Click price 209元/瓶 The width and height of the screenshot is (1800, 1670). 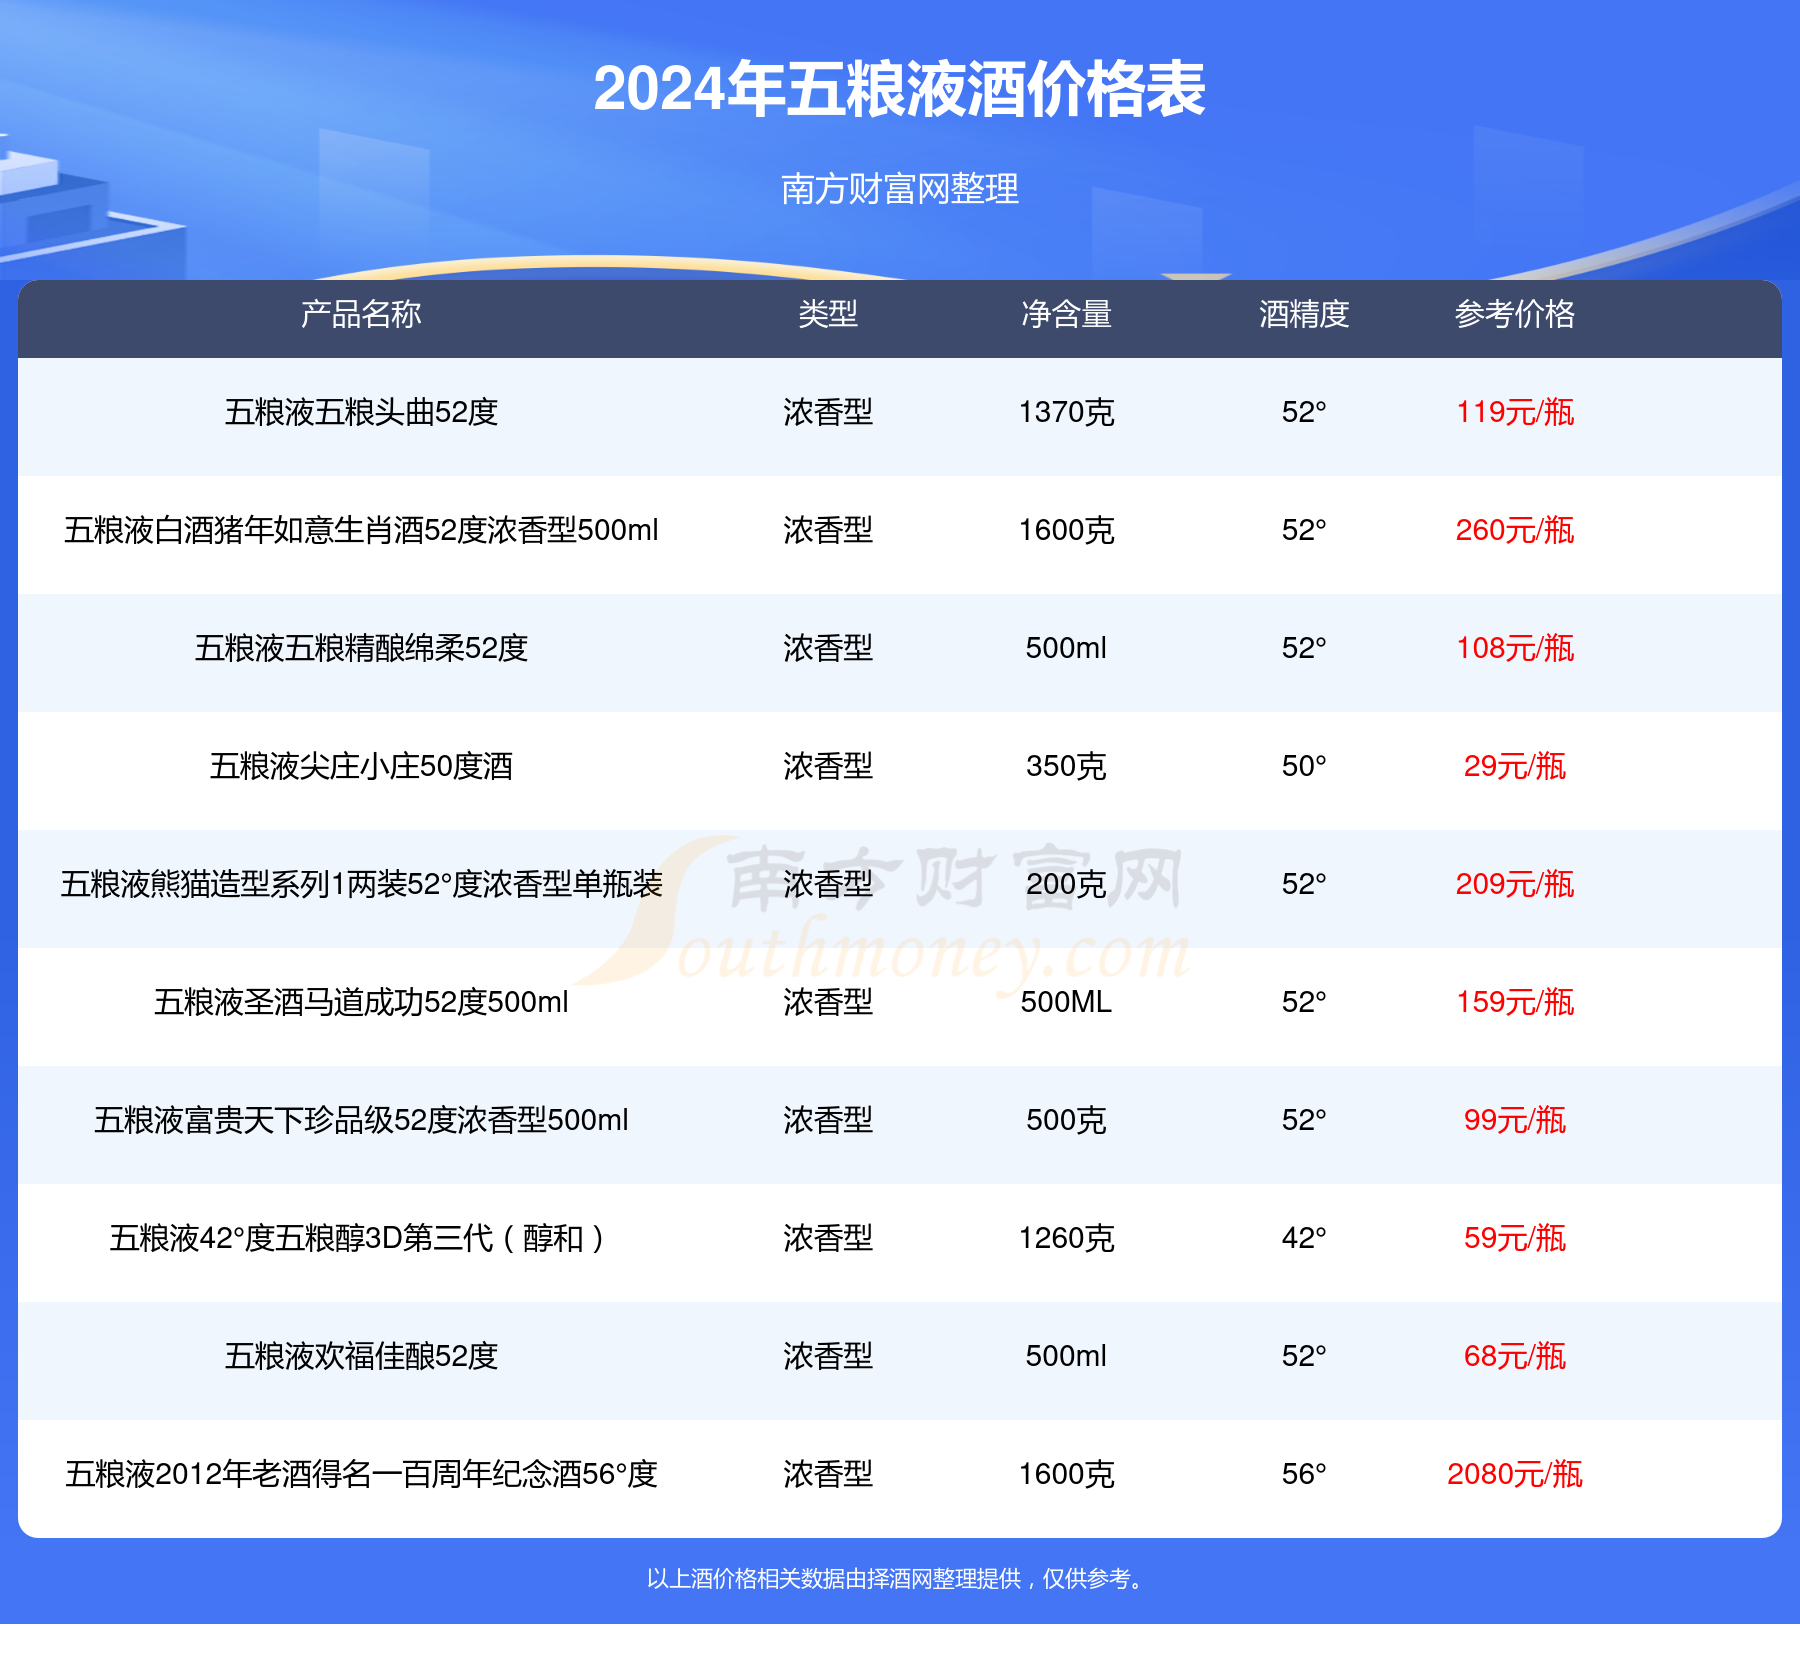[x=1515, y=884]
